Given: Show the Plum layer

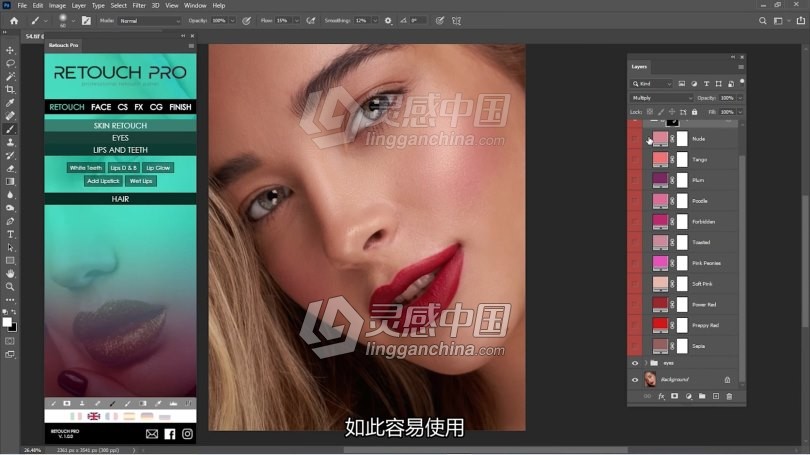Looking at the screenshot, I should pyautogui.click(x=635, y=180).
